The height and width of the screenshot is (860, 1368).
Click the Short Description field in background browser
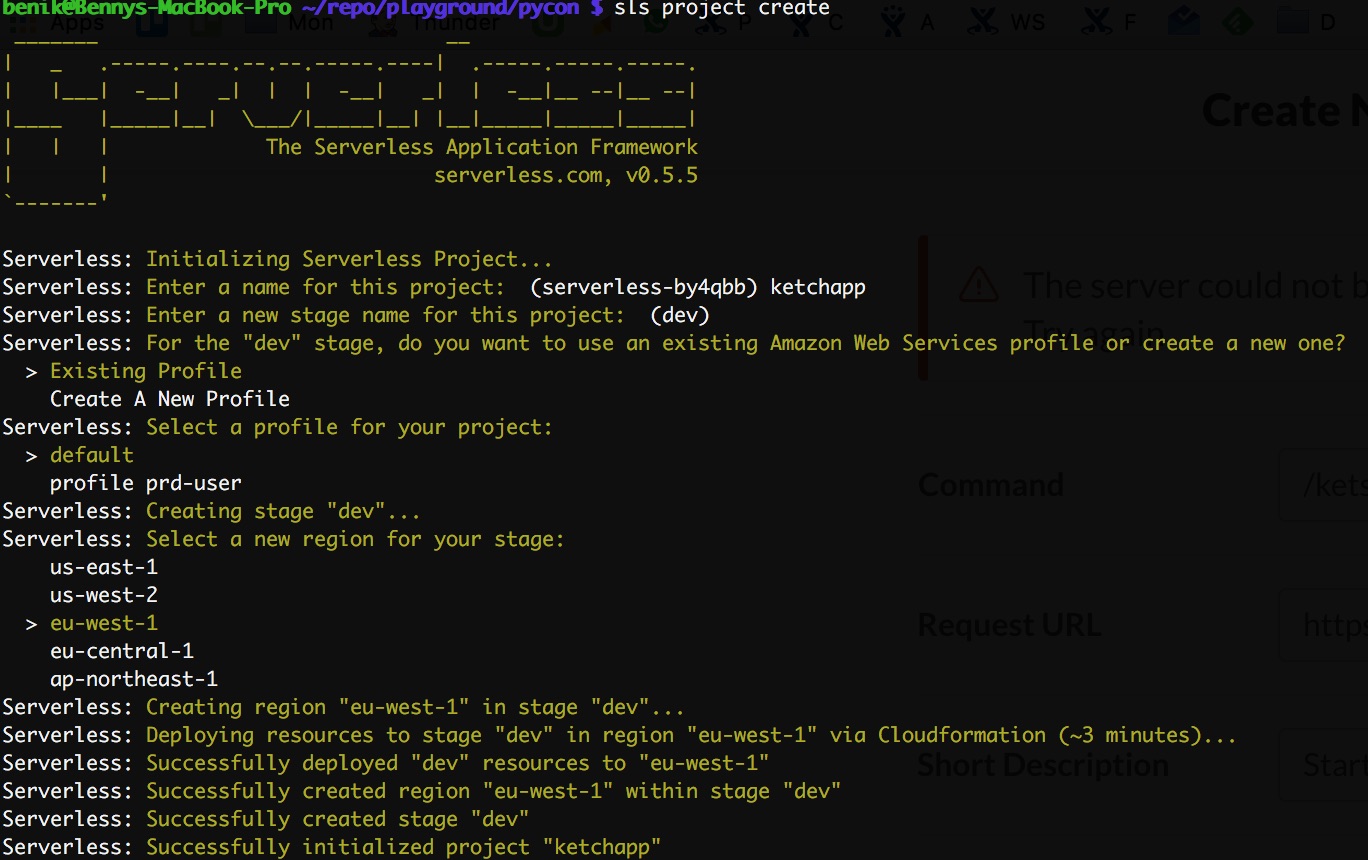(1324, 766)
